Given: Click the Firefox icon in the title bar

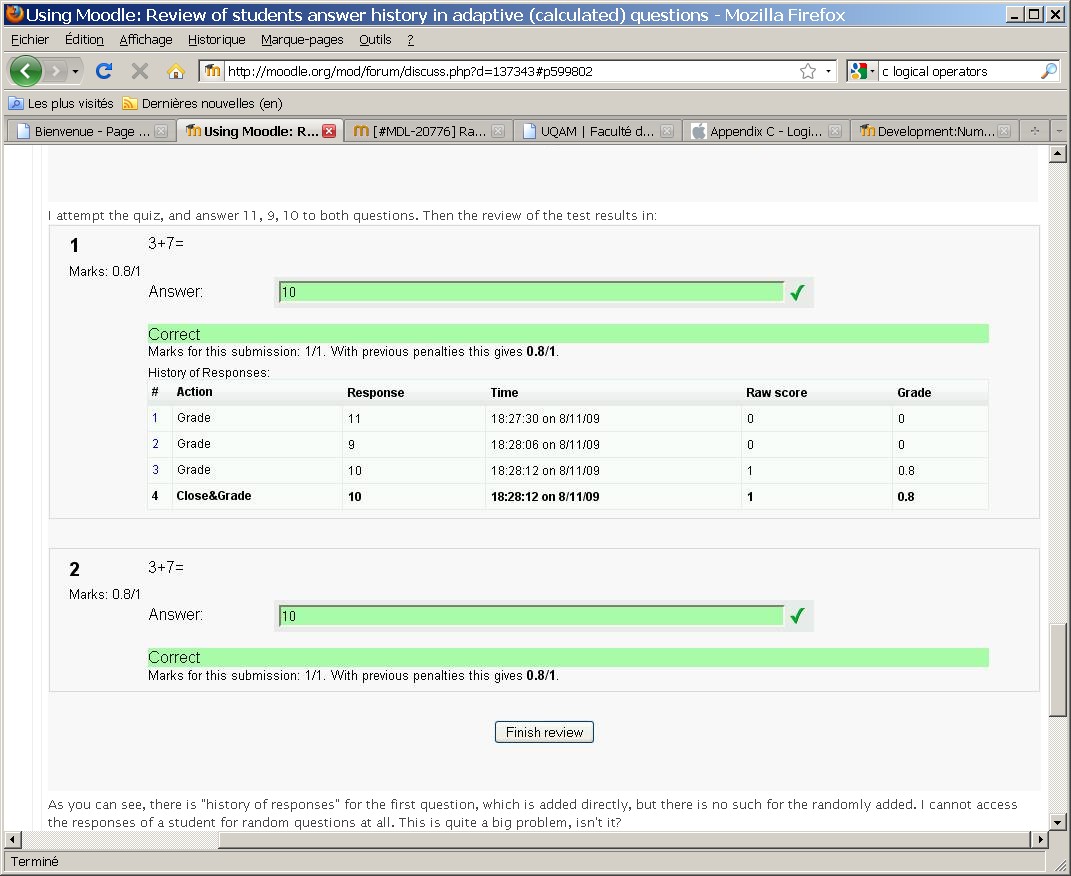Looking at the screenshot, I should [x=14, y=14].
